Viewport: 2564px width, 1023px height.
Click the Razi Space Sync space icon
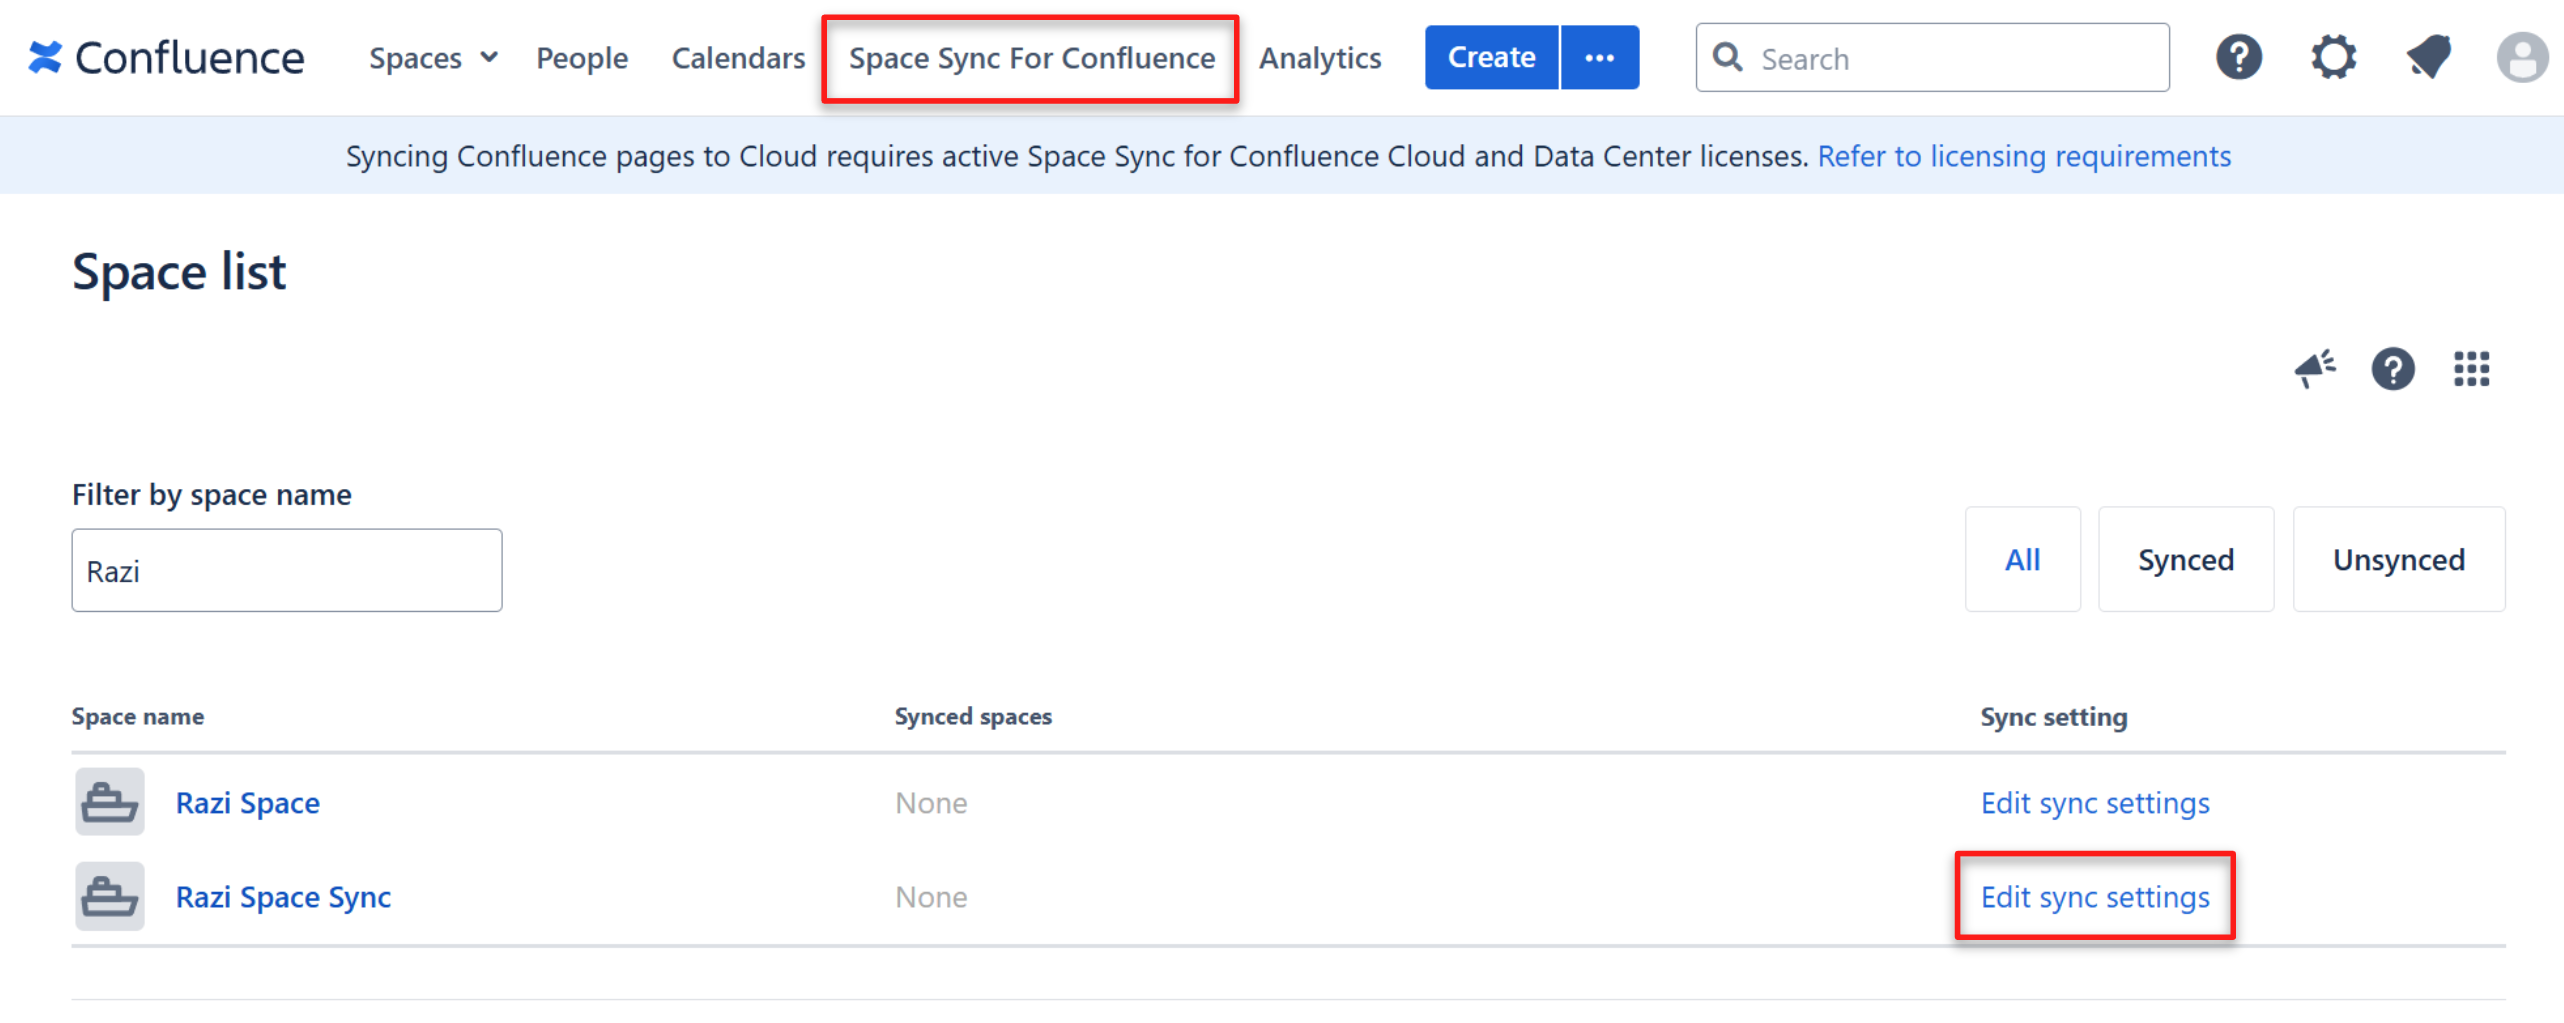coord(110,897)
